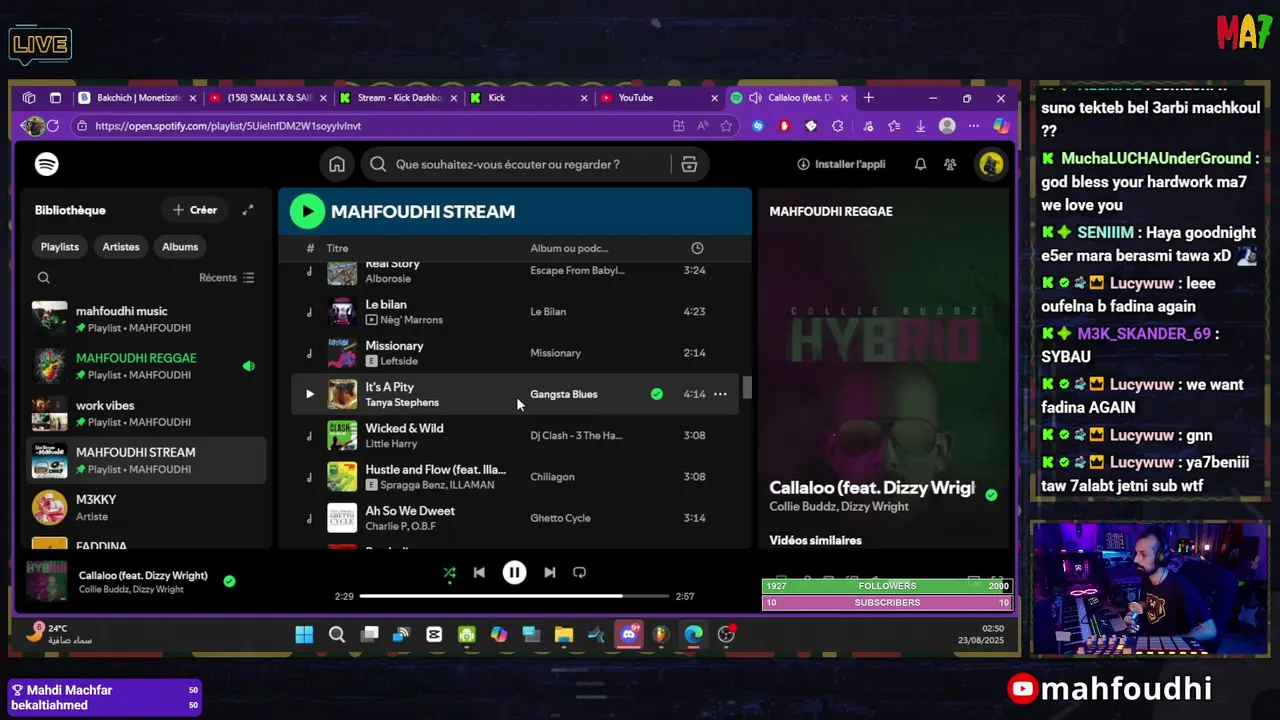
Task: Open the Windows Start menu
Action: [x=304, y=635]
